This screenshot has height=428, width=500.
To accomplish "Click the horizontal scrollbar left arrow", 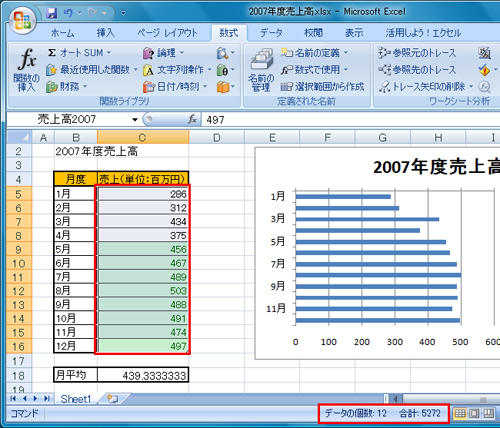I will (396, 398).
